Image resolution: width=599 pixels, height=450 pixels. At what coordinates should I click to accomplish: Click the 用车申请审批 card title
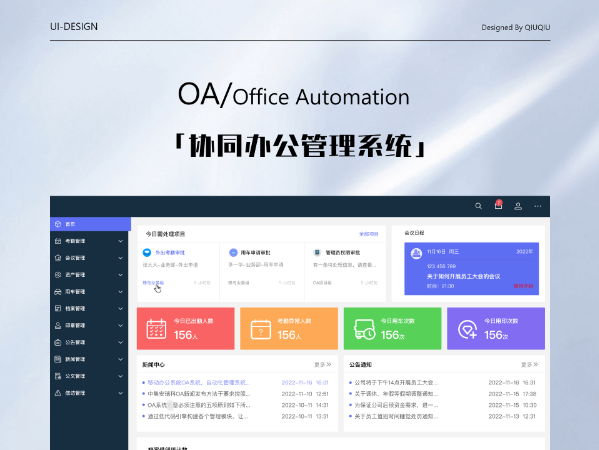pyautogui.click(x=256, y=253)
